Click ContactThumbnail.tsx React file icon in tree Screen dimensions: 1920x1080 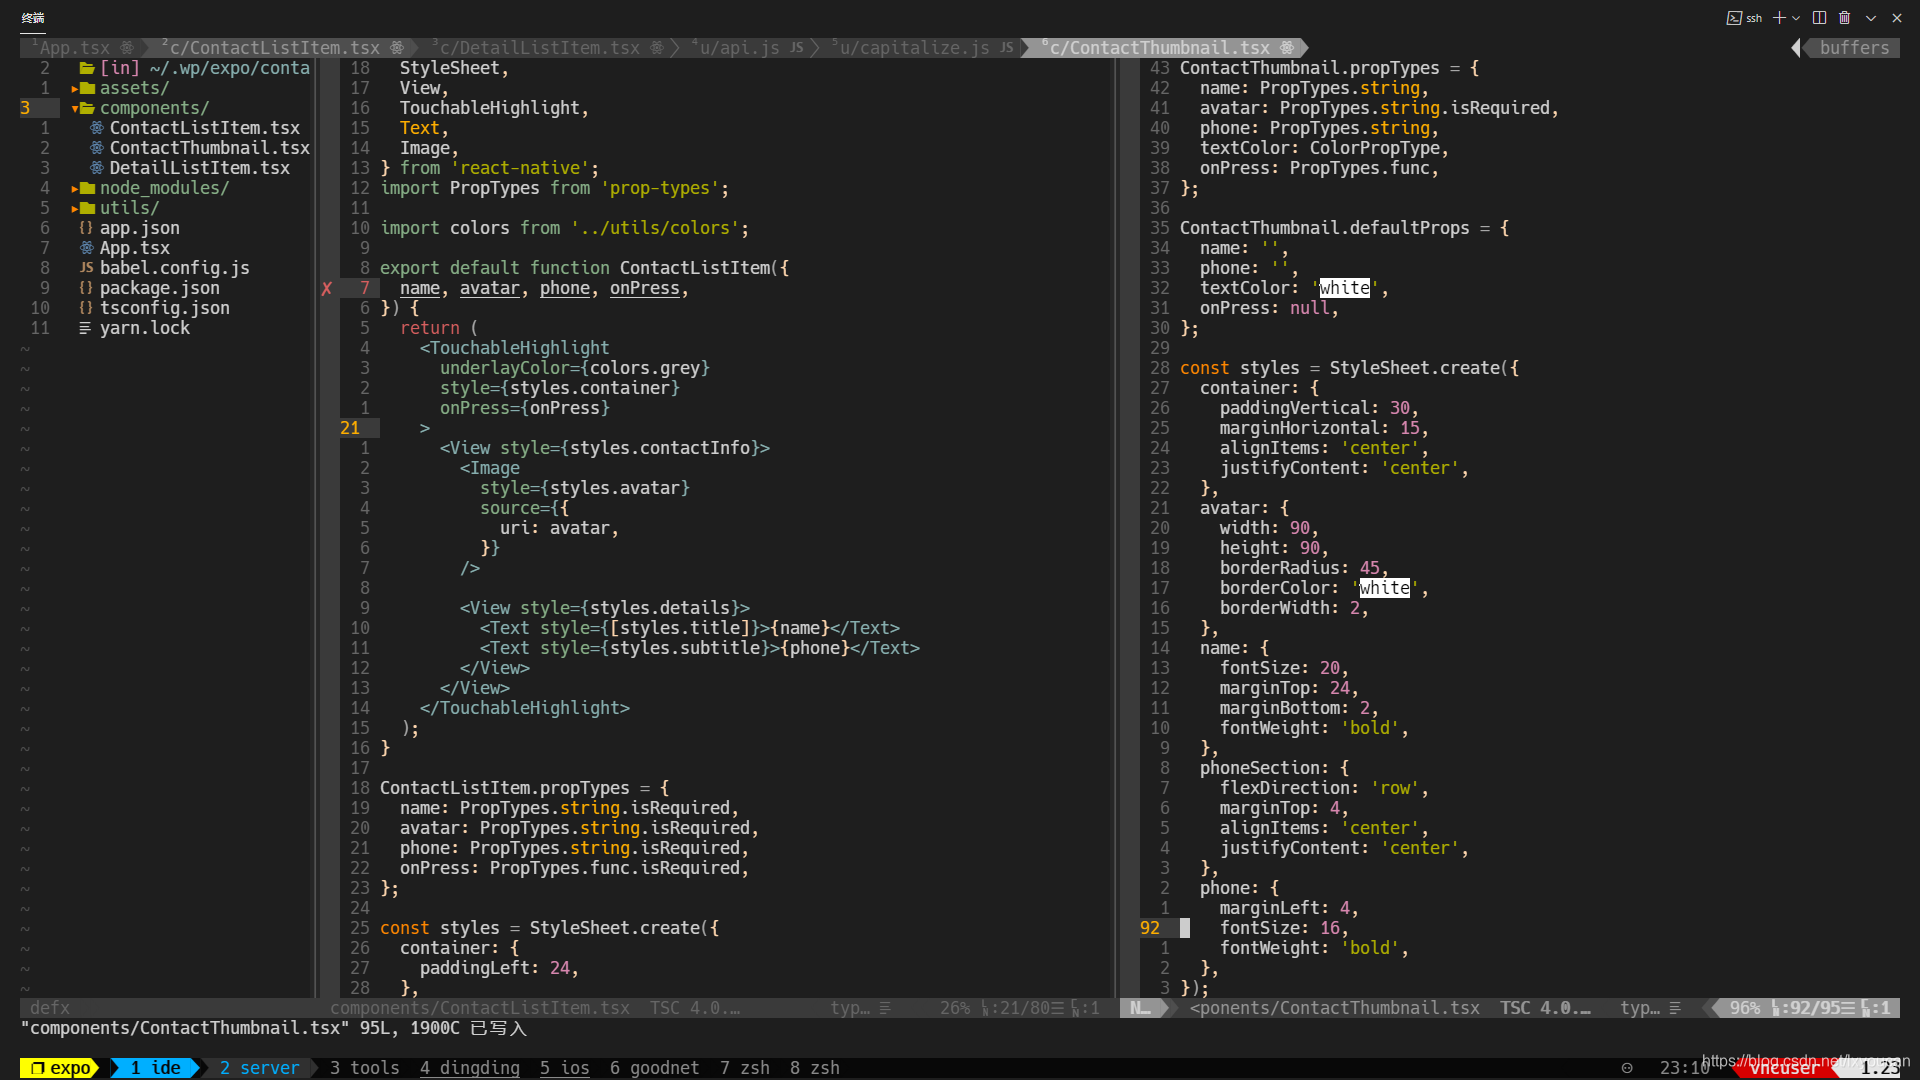pos(97,148)
